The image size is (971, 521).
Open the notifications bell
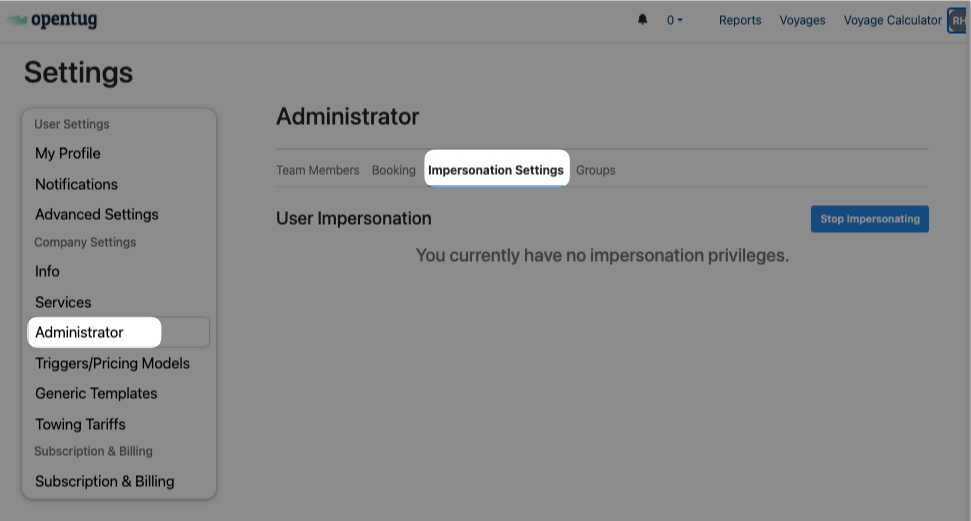click(x=642, y=20)
